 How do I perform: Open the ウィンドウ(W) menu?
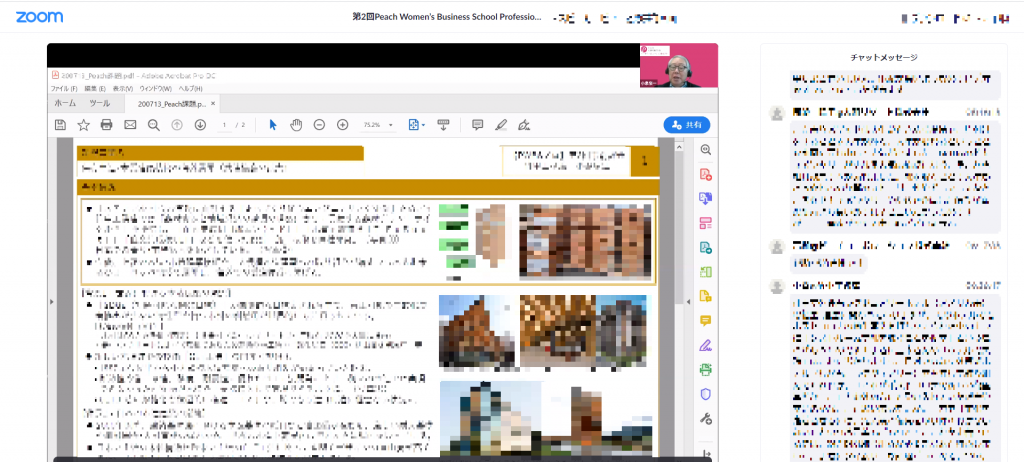[156, 88]
